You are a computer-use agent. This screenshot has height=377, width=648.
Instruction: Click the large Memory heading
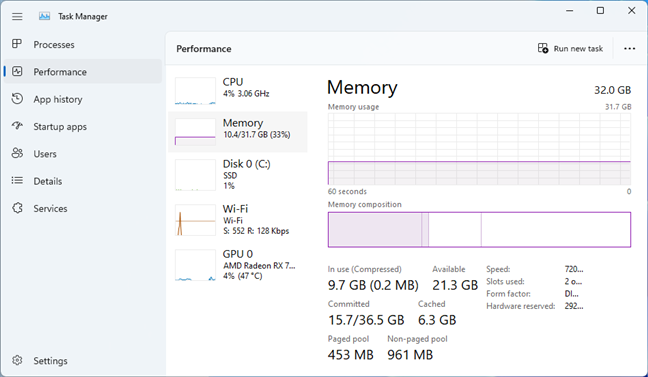[x=362, y=88]
